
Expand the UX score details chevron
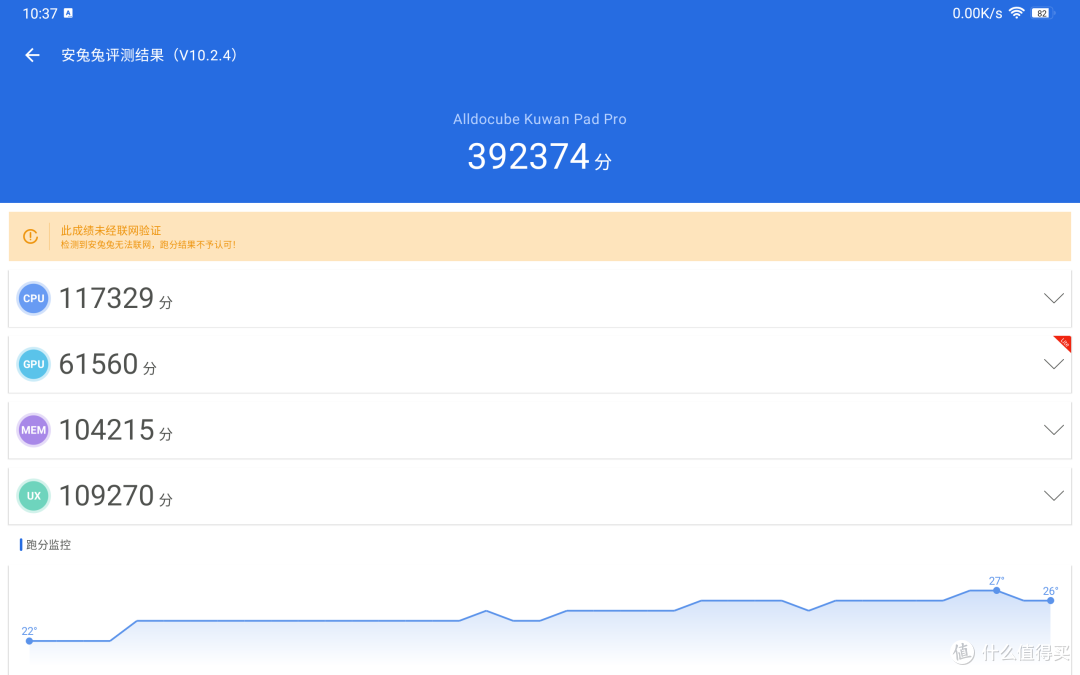1053,496
